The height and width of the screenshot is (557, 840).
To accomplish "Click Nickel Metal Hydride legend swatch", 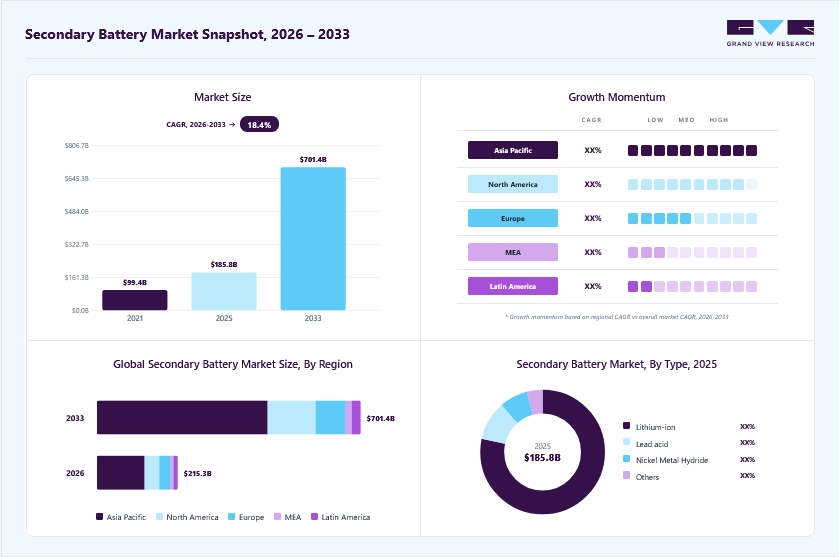I will (626, 459).
